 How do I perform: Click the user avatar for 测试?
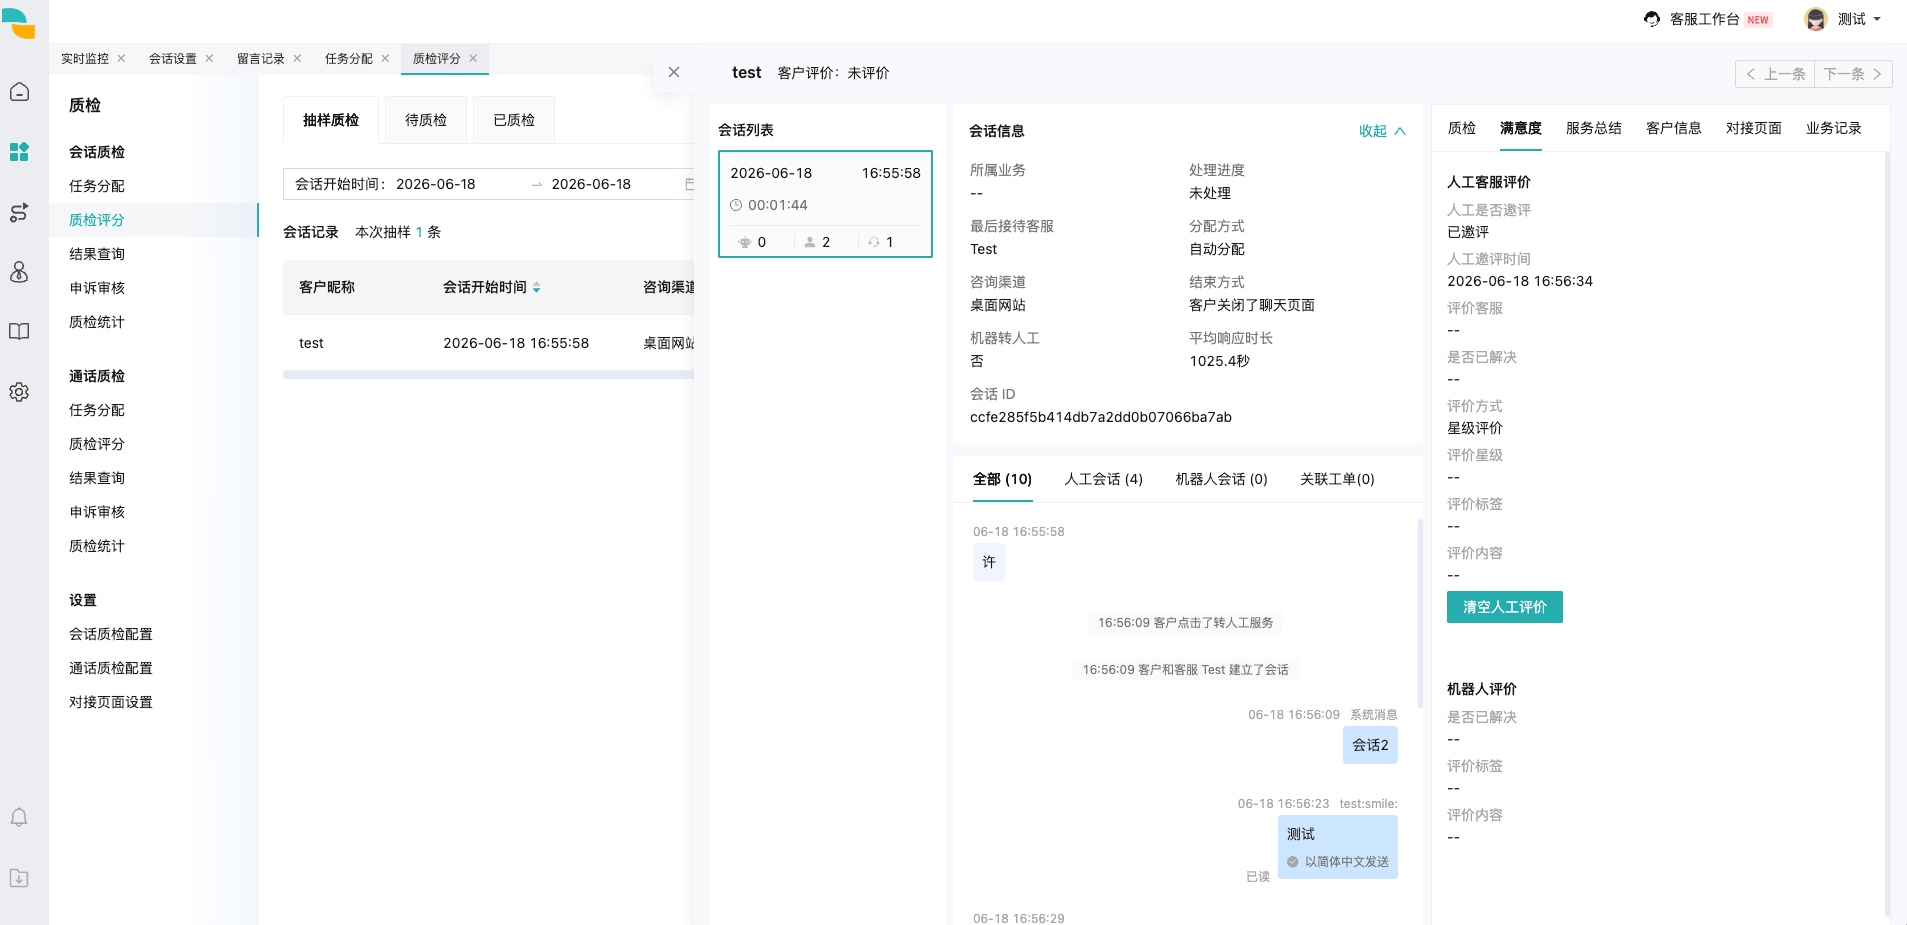(x=1816, y=19)
